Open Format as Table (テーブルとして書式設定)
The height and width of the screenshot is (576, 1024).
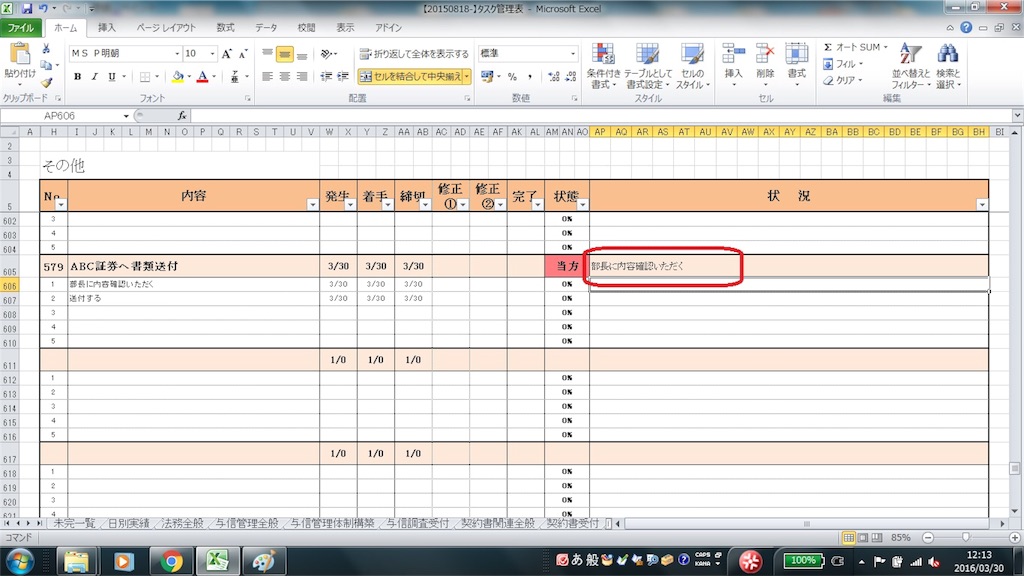click(647, 65)
